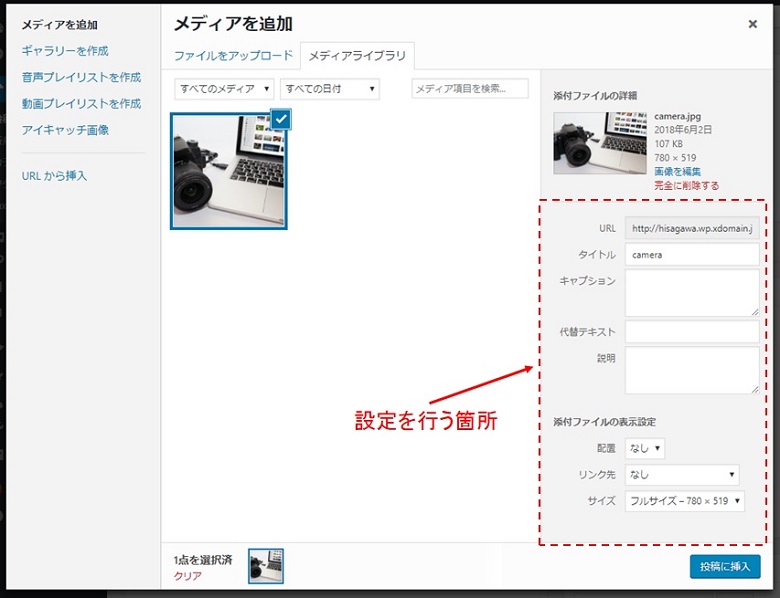Image resolution: width=780 pixels, height=598 pixels.
Task: Click the selected item thumbnail at bottom
Action: pos(266,565)
